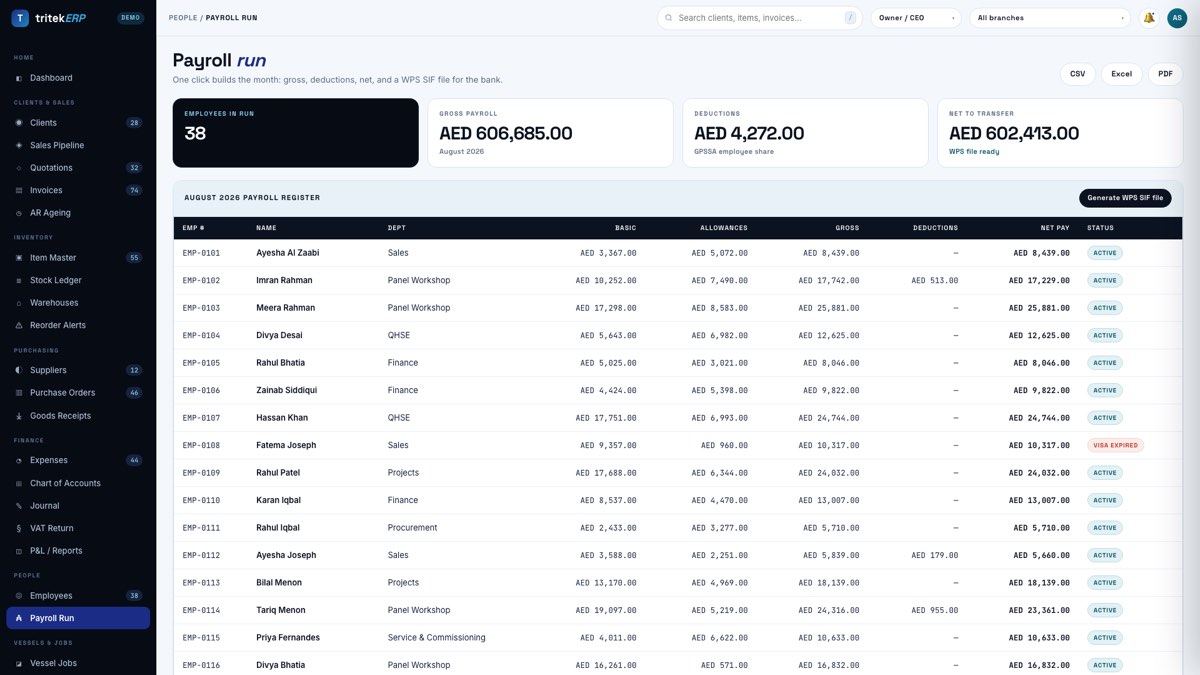Click the Deductions AED 4,272.00 card
Viewport: 1200px width, 675px height.
coord(805,133)
